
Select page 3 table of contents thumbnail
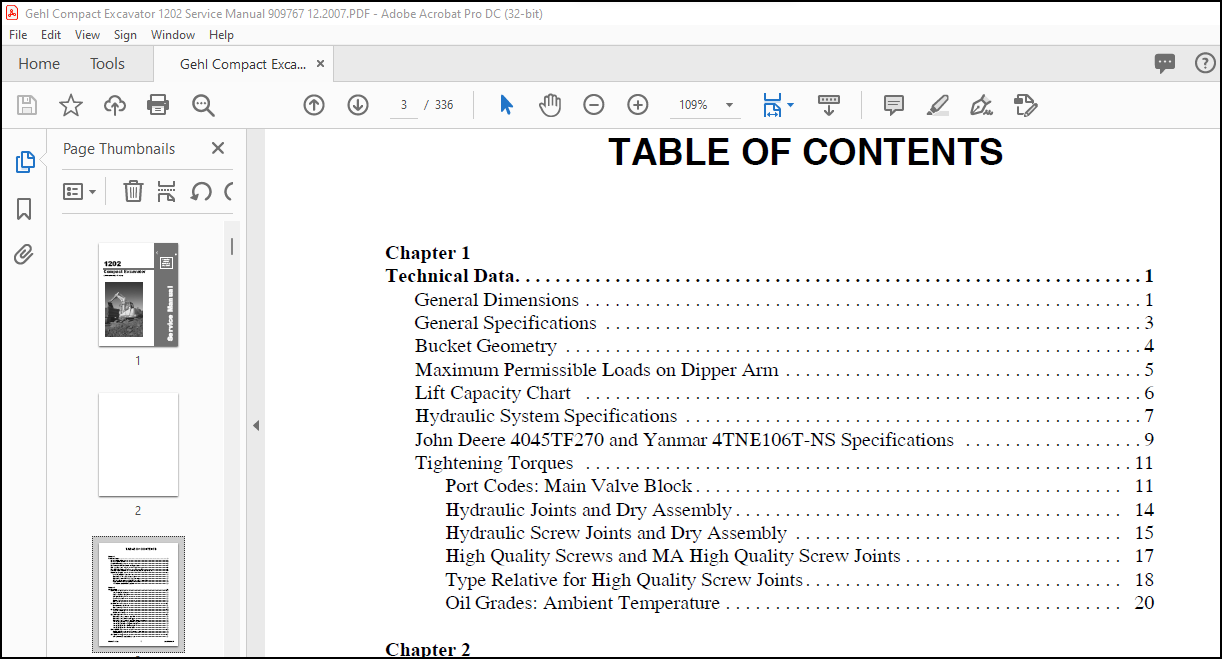pyautogui.click(x=138, y=595)
